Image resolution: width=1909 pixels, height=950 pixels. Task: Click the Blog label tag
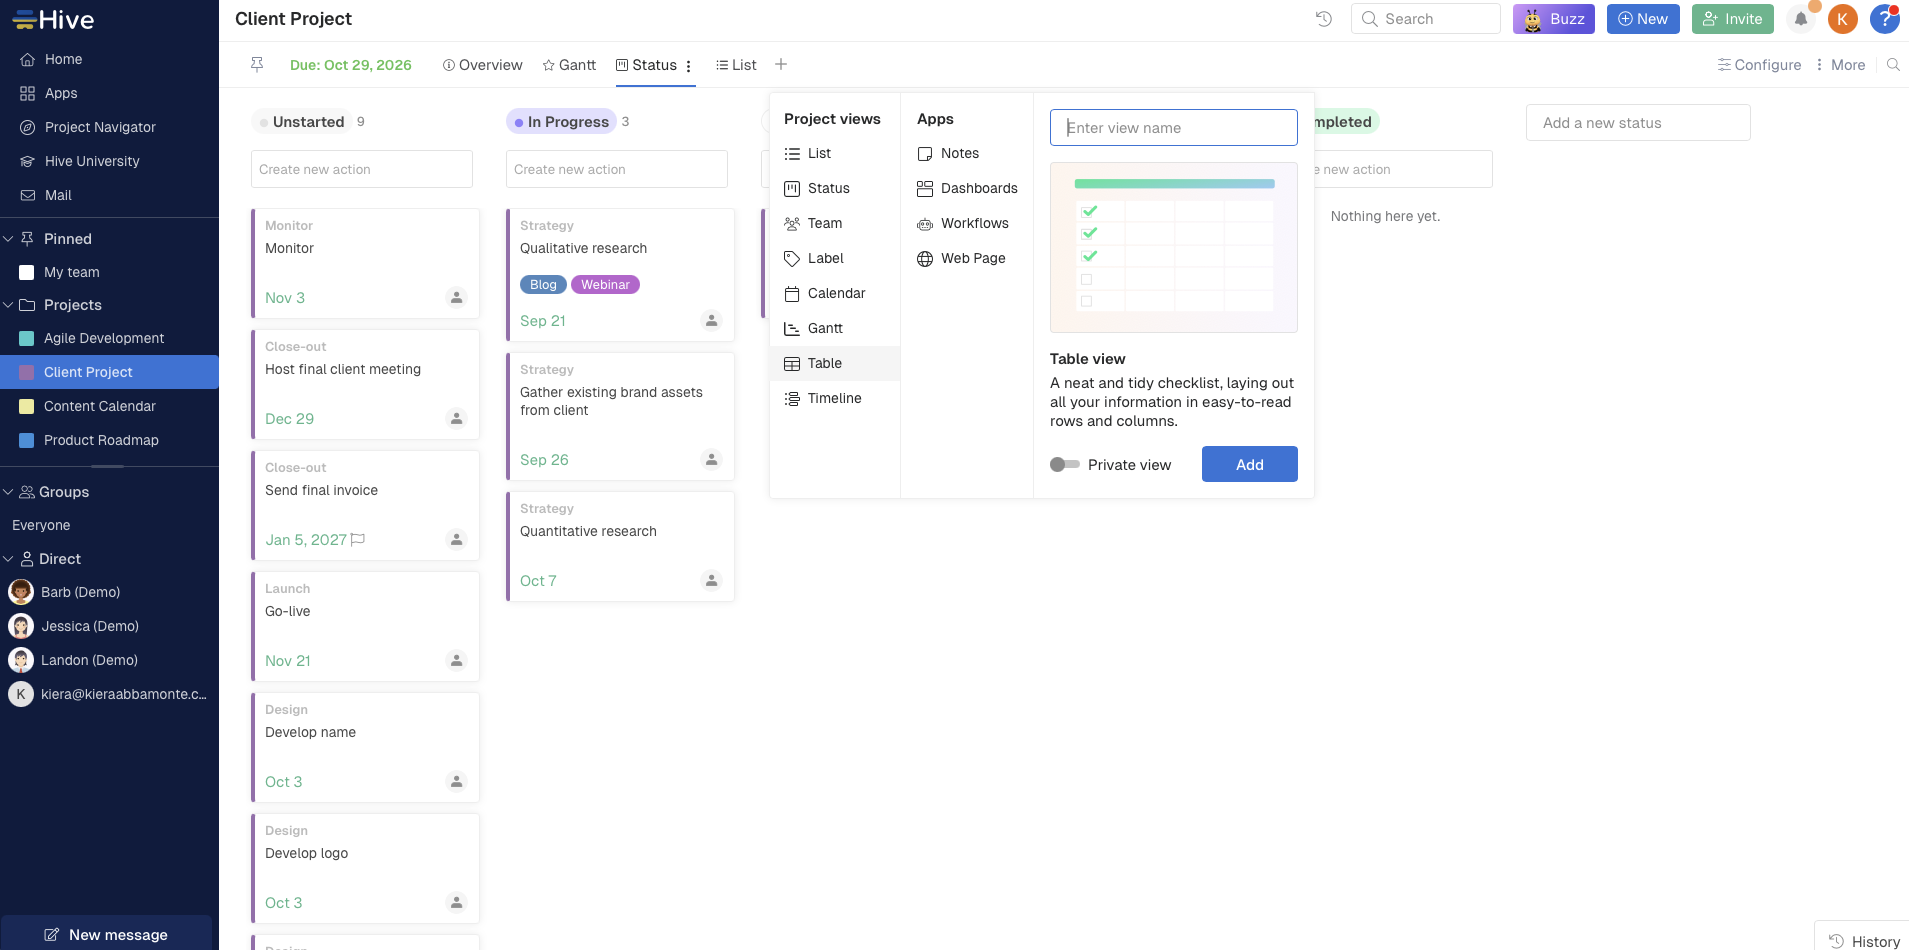[x=543, y=285]
